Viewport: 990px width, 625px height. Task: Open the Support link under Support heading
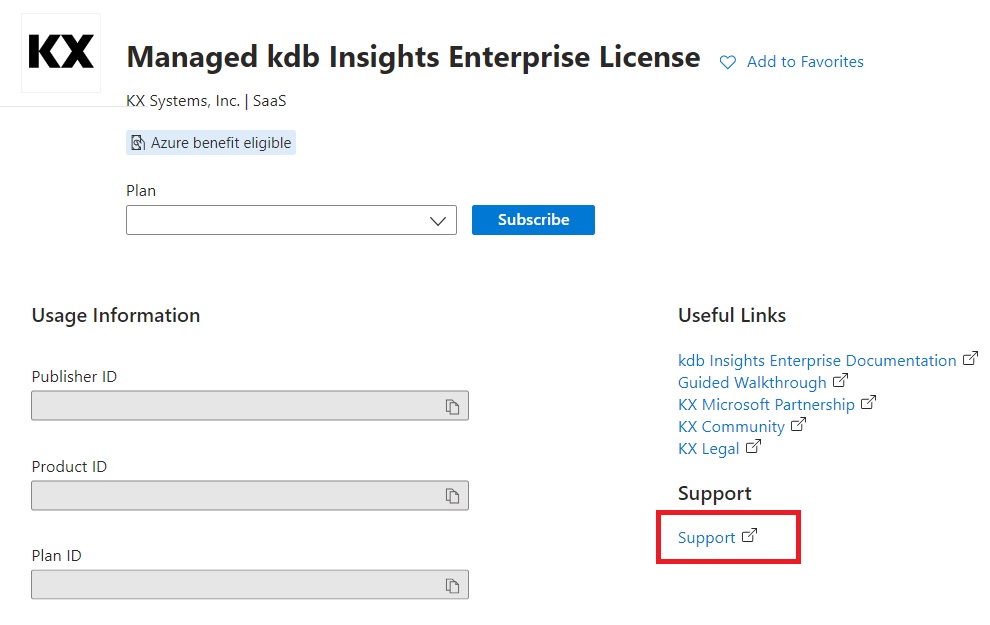point(706,538)
